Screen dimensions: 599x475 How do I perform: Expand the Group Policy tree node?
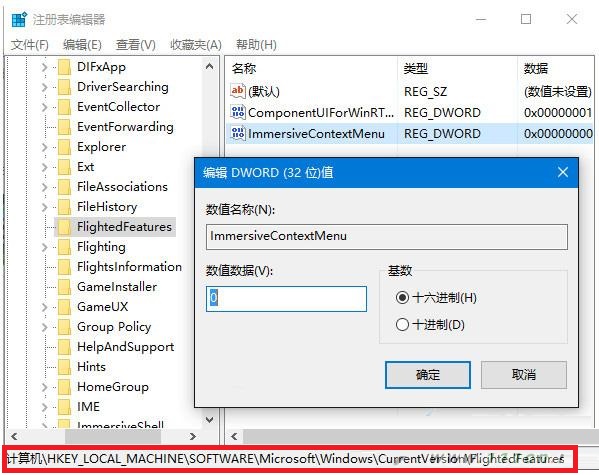44,327
